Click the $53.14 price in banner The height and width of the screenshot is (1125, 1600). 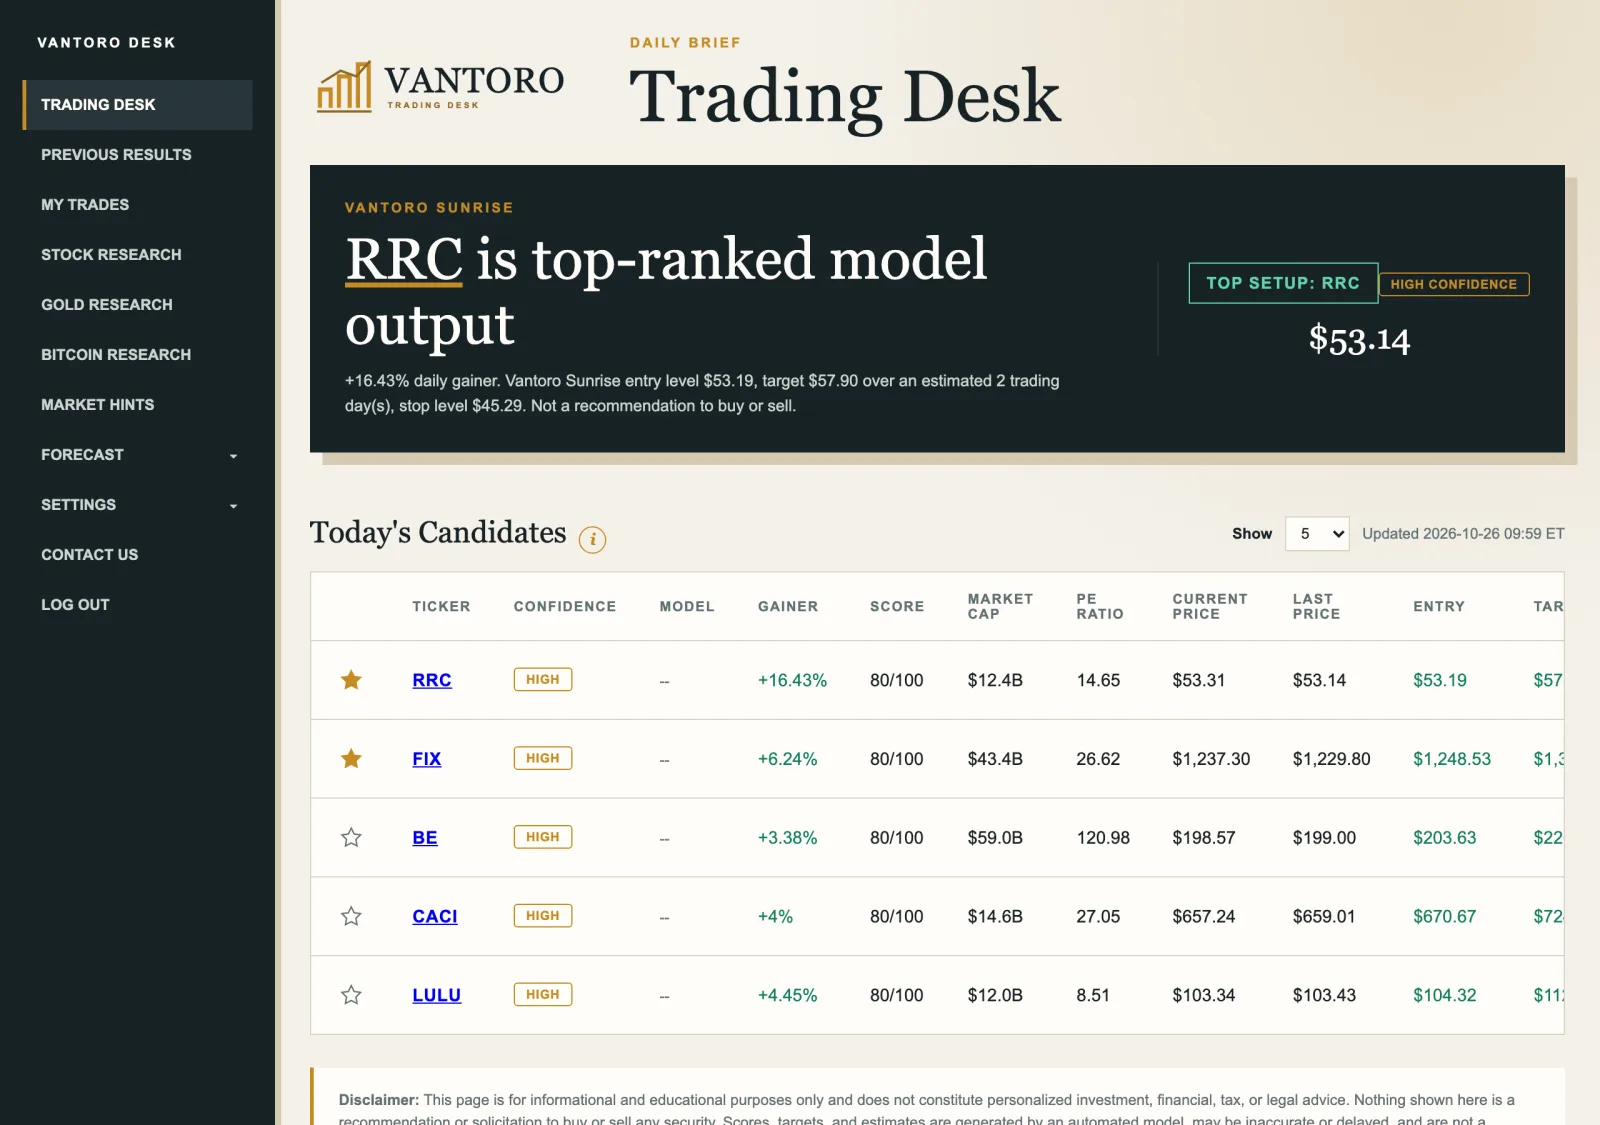1359,340
